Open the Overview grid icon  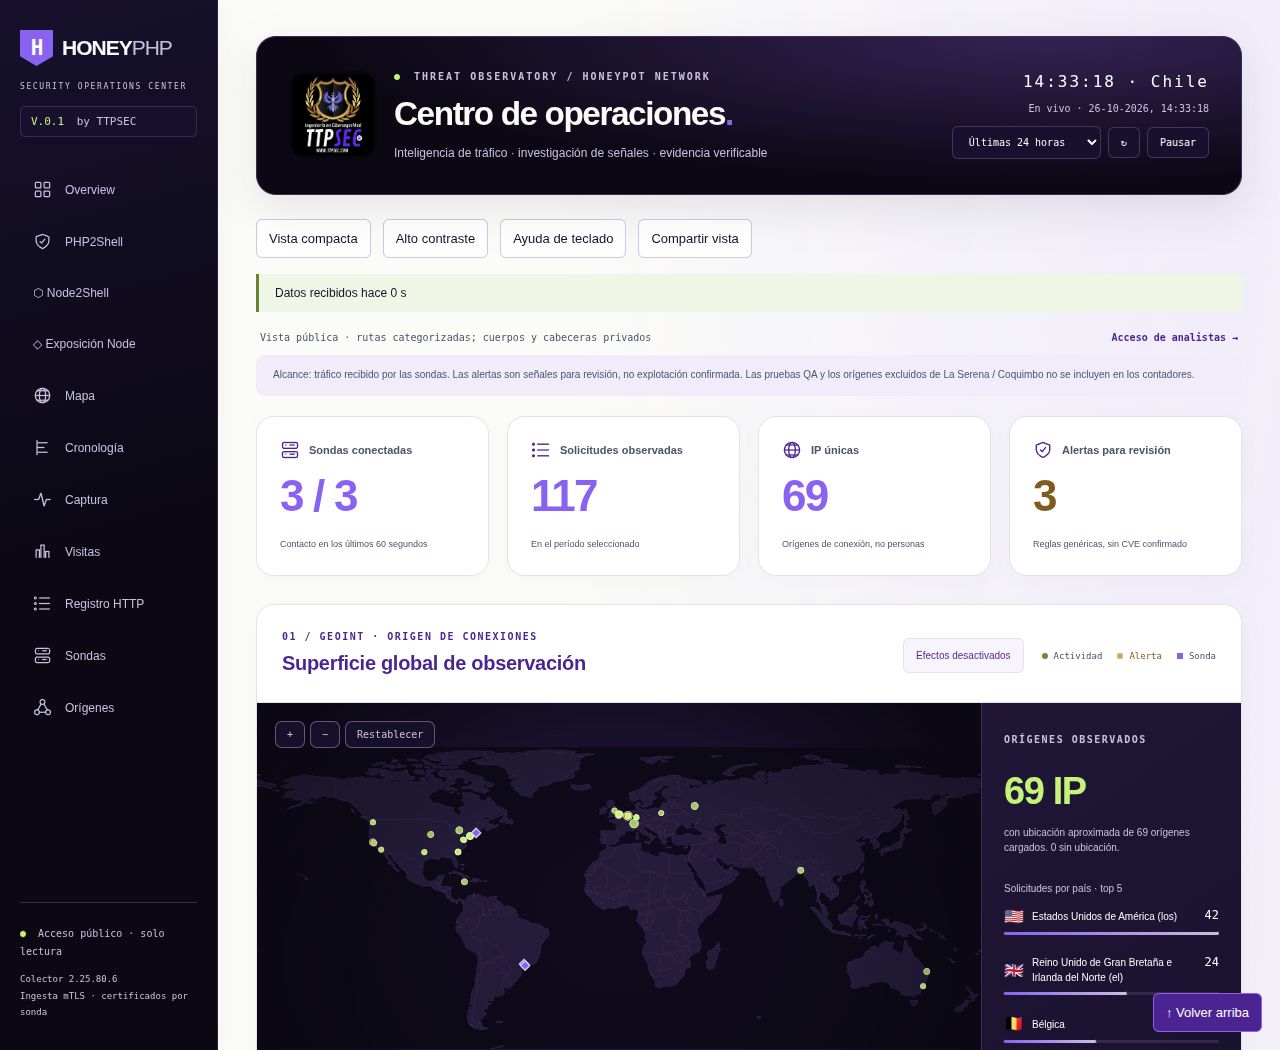(x=42, y=190)
